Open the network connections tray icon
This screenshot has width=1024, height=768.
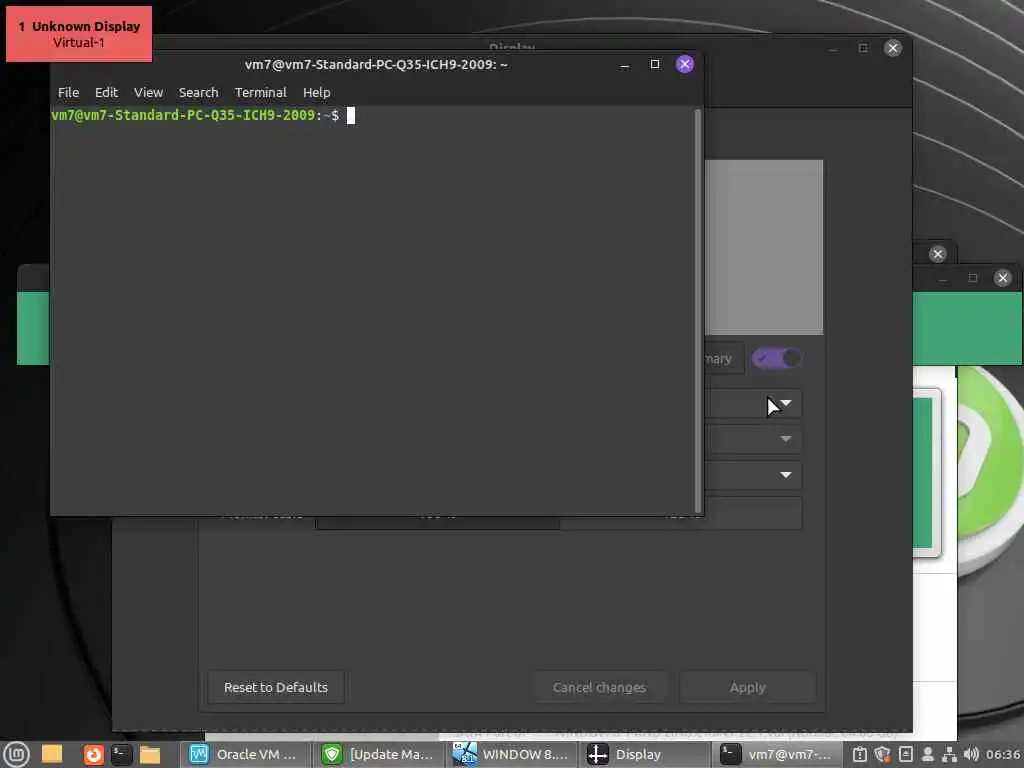tap(950, 754)
